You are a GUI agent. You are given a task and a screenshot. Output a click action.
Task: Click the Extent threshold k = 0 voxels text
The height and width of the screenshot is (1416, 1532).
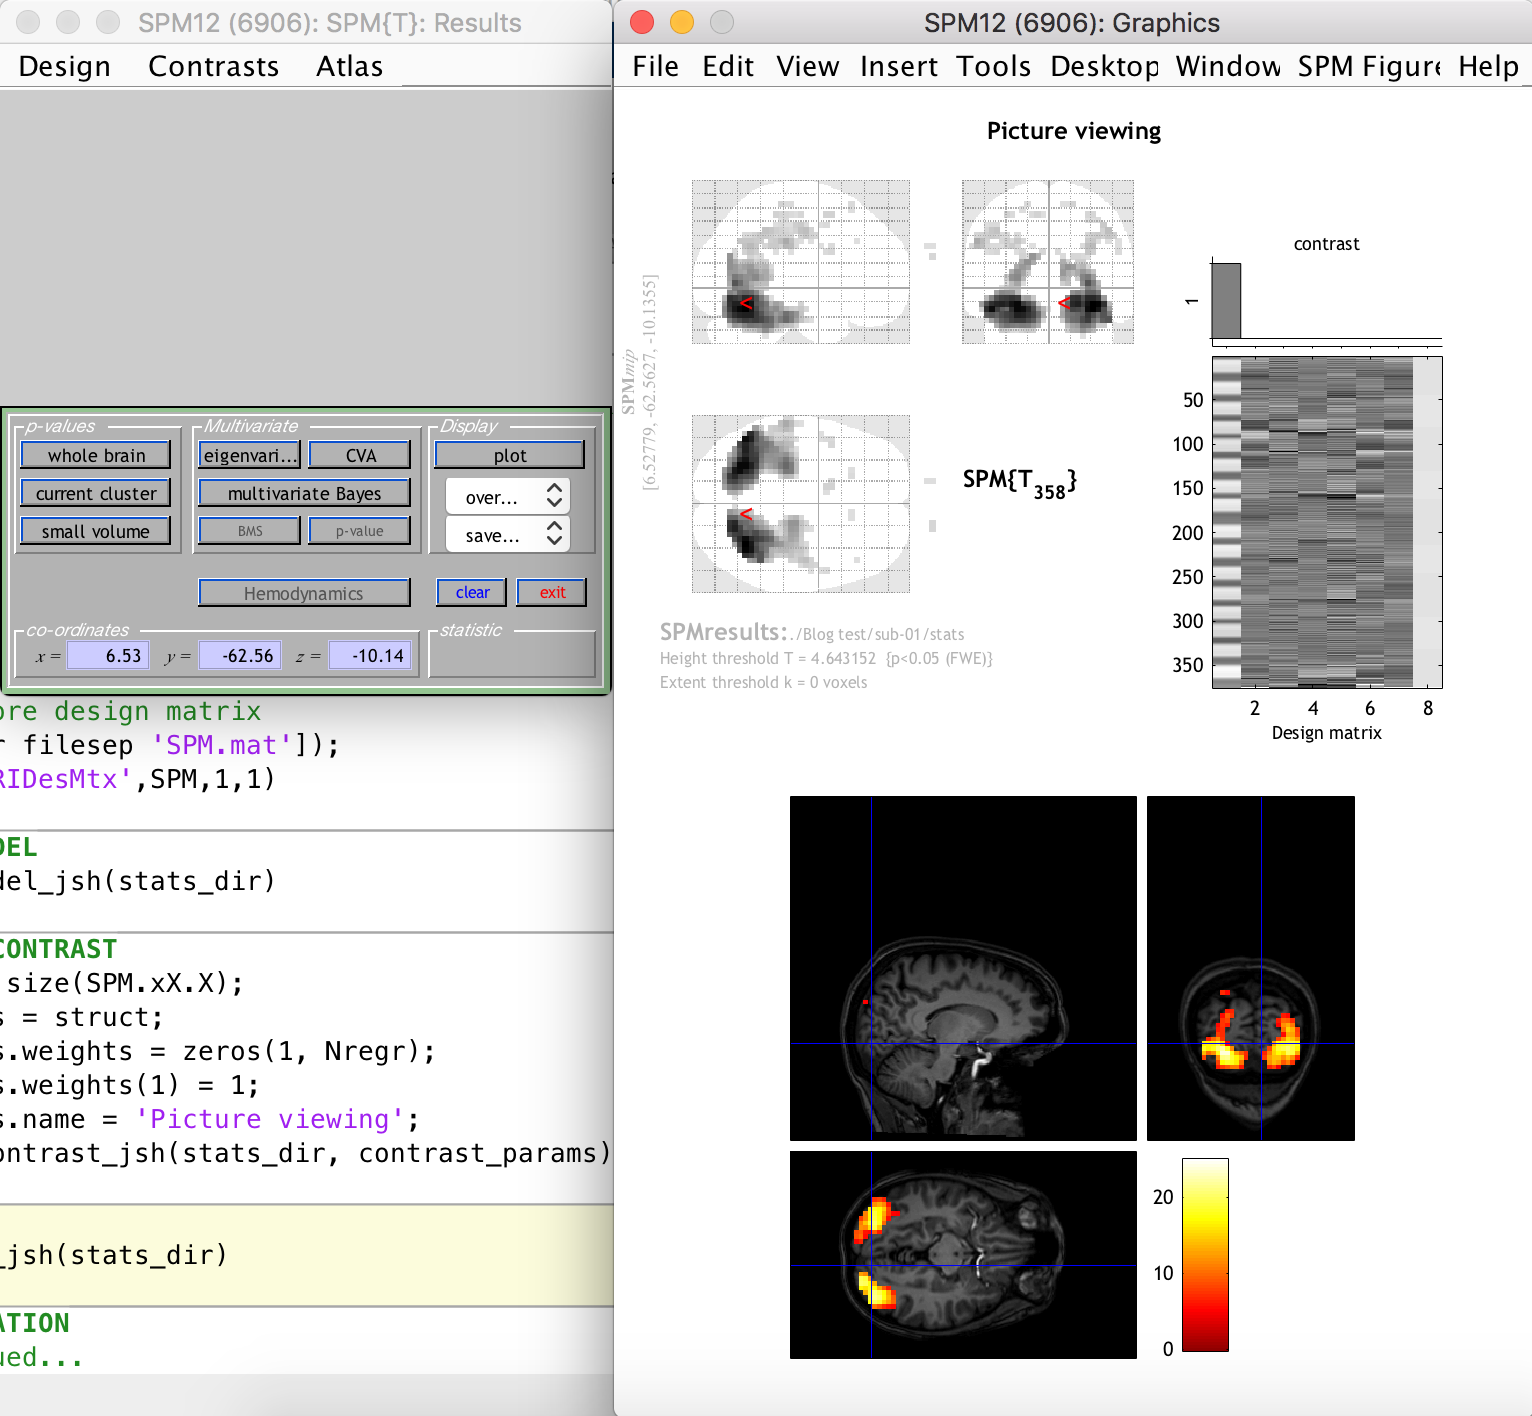point(763,682)
